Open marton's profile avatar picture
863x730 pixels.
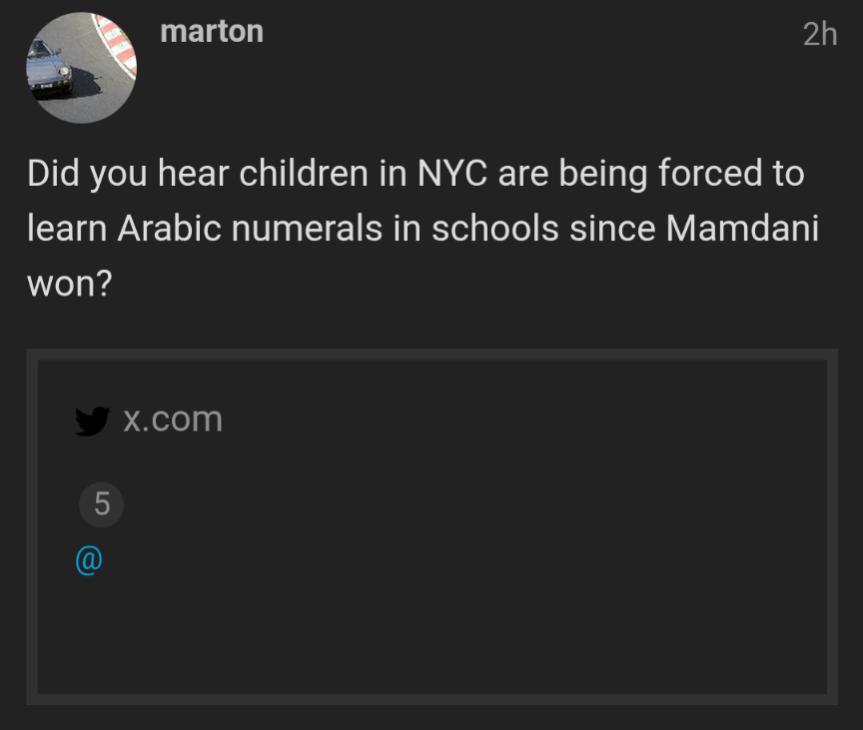point(81,68)
